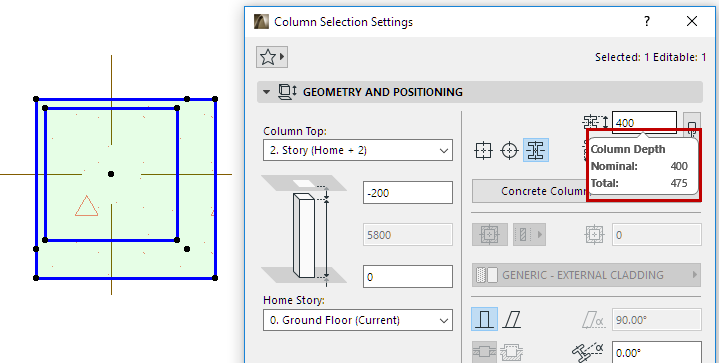Open the dialog's help question mark
The width and height of the screenshot is (719, 363).
coord(647,21)
